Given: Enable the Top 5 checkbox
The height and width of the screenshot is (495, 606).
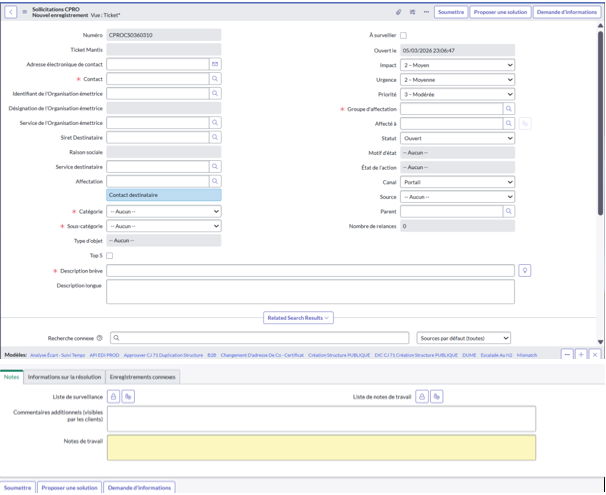Looking at the screenshot, I should tap(110, 256).
